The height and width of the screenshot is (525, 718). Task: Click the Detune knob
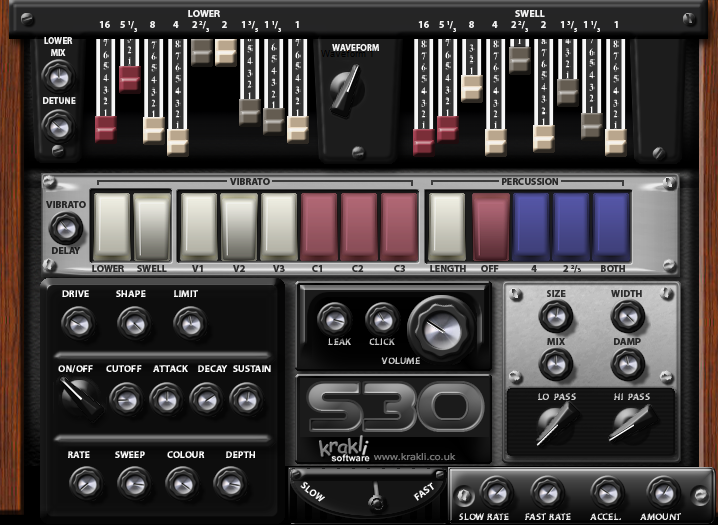[58, 126]
